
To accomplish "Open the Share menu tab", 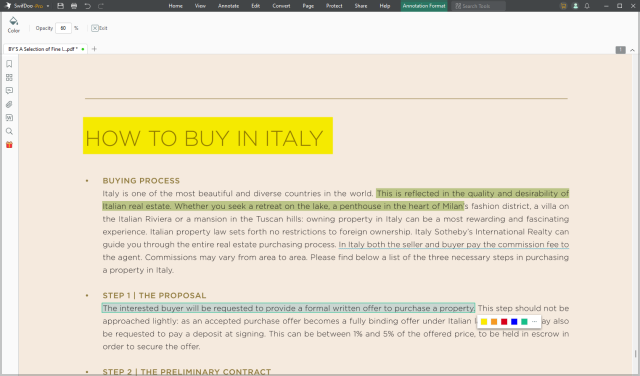I will 361,6.
